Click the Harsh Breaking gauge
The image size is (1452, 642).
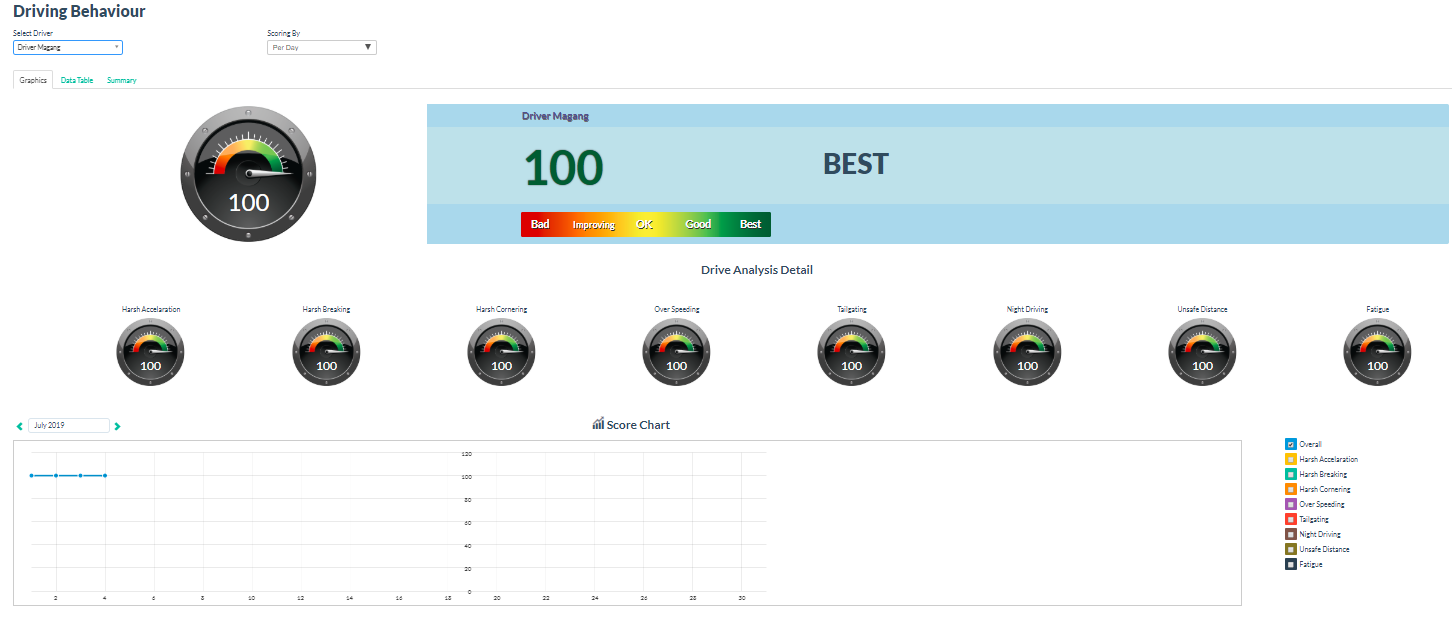326,353
